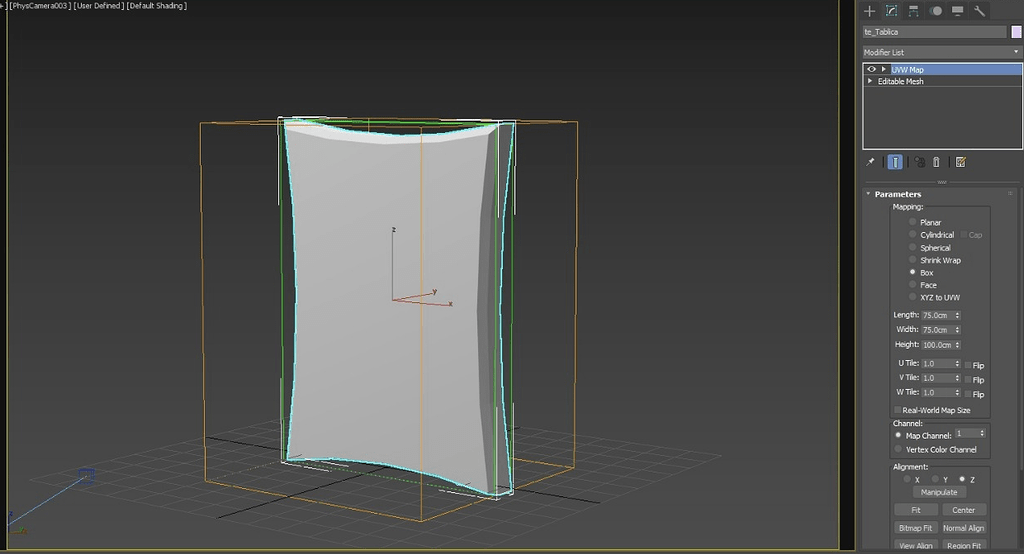Image resolution: width=1024 pixels, height=554 pixels.
Task: Expand the Editable Mesh stack entry
Action: tap(871, 81)
